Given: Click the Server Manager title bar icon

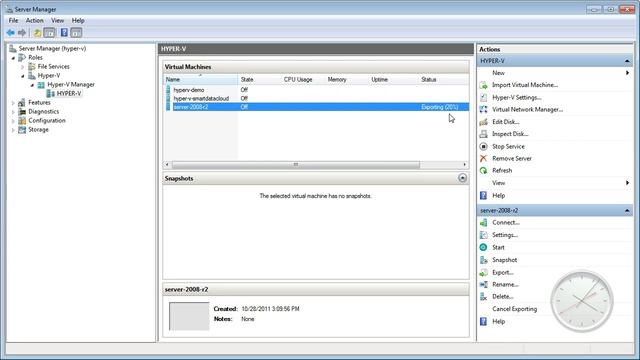Looking at the screenshot, I should tap(9, 9).
